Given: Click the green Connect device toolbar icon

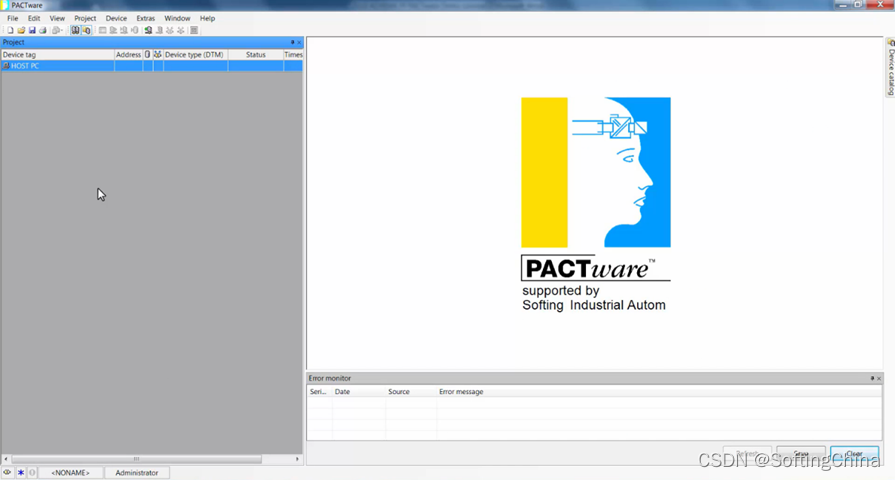Looking at the screenshot, I should [x=148, y=30].
